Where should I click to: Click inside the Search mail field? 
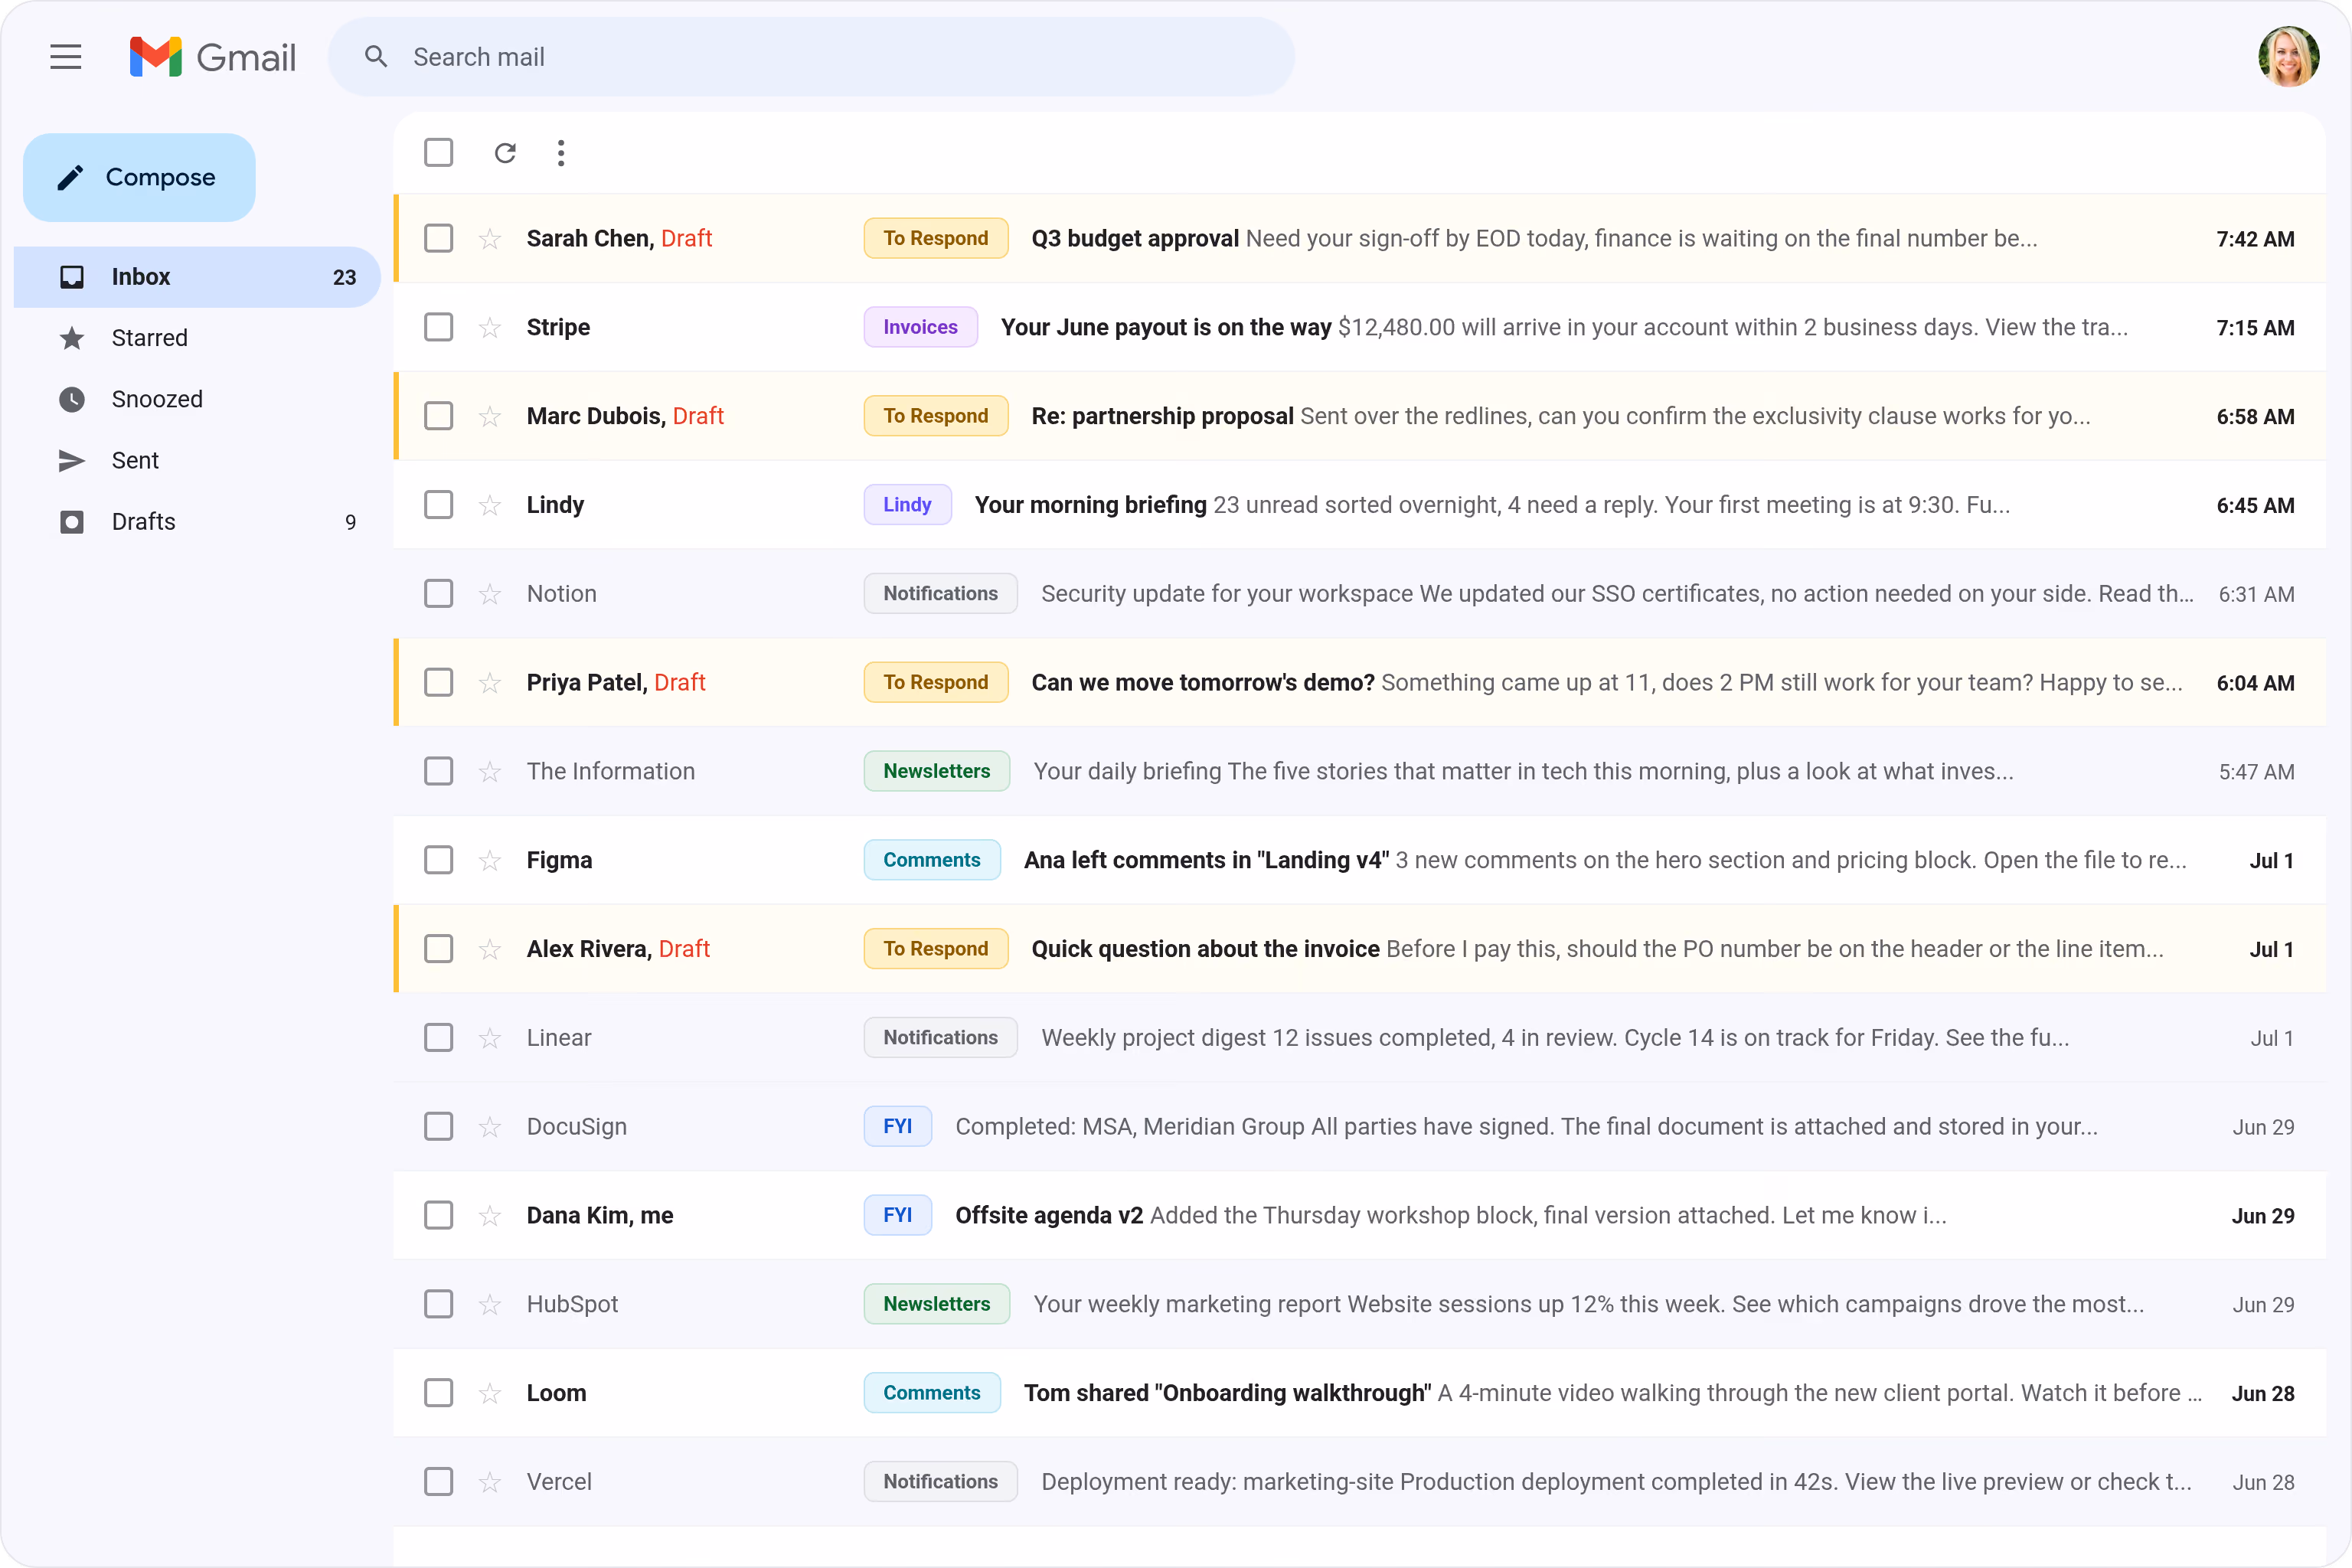811,57
